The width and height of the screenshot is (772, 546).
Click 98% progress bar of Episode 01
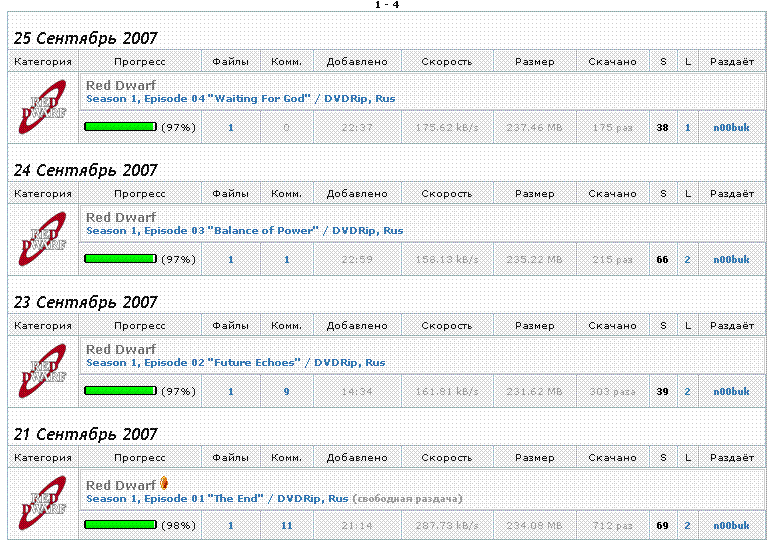click(121, 525)
